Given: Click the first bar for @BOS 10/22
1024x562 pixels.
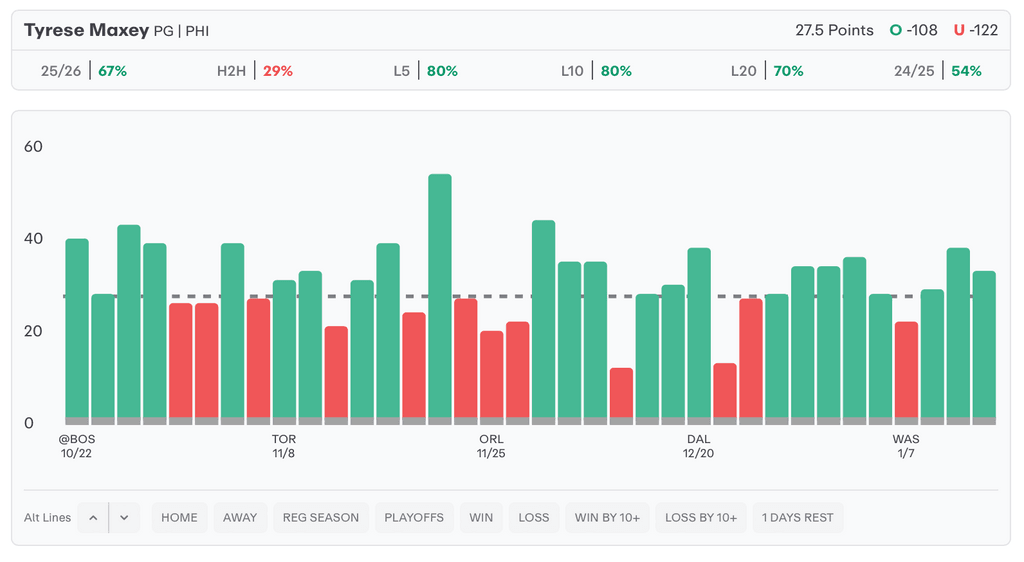Looking at the screenshot, I should 77,328.
